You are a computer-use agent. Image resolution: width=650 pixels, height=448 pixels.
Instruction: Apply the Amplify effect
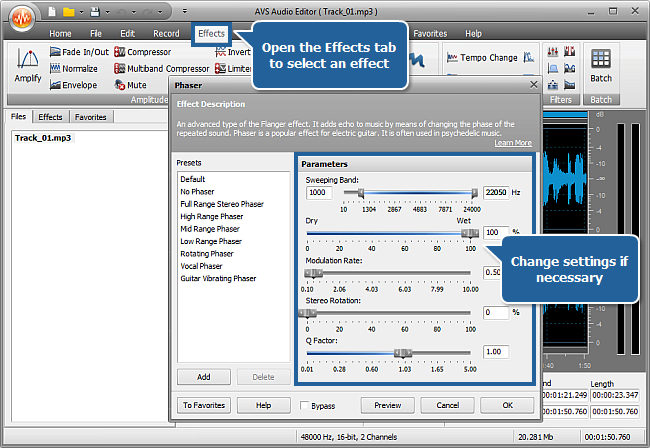click(28, 65)
